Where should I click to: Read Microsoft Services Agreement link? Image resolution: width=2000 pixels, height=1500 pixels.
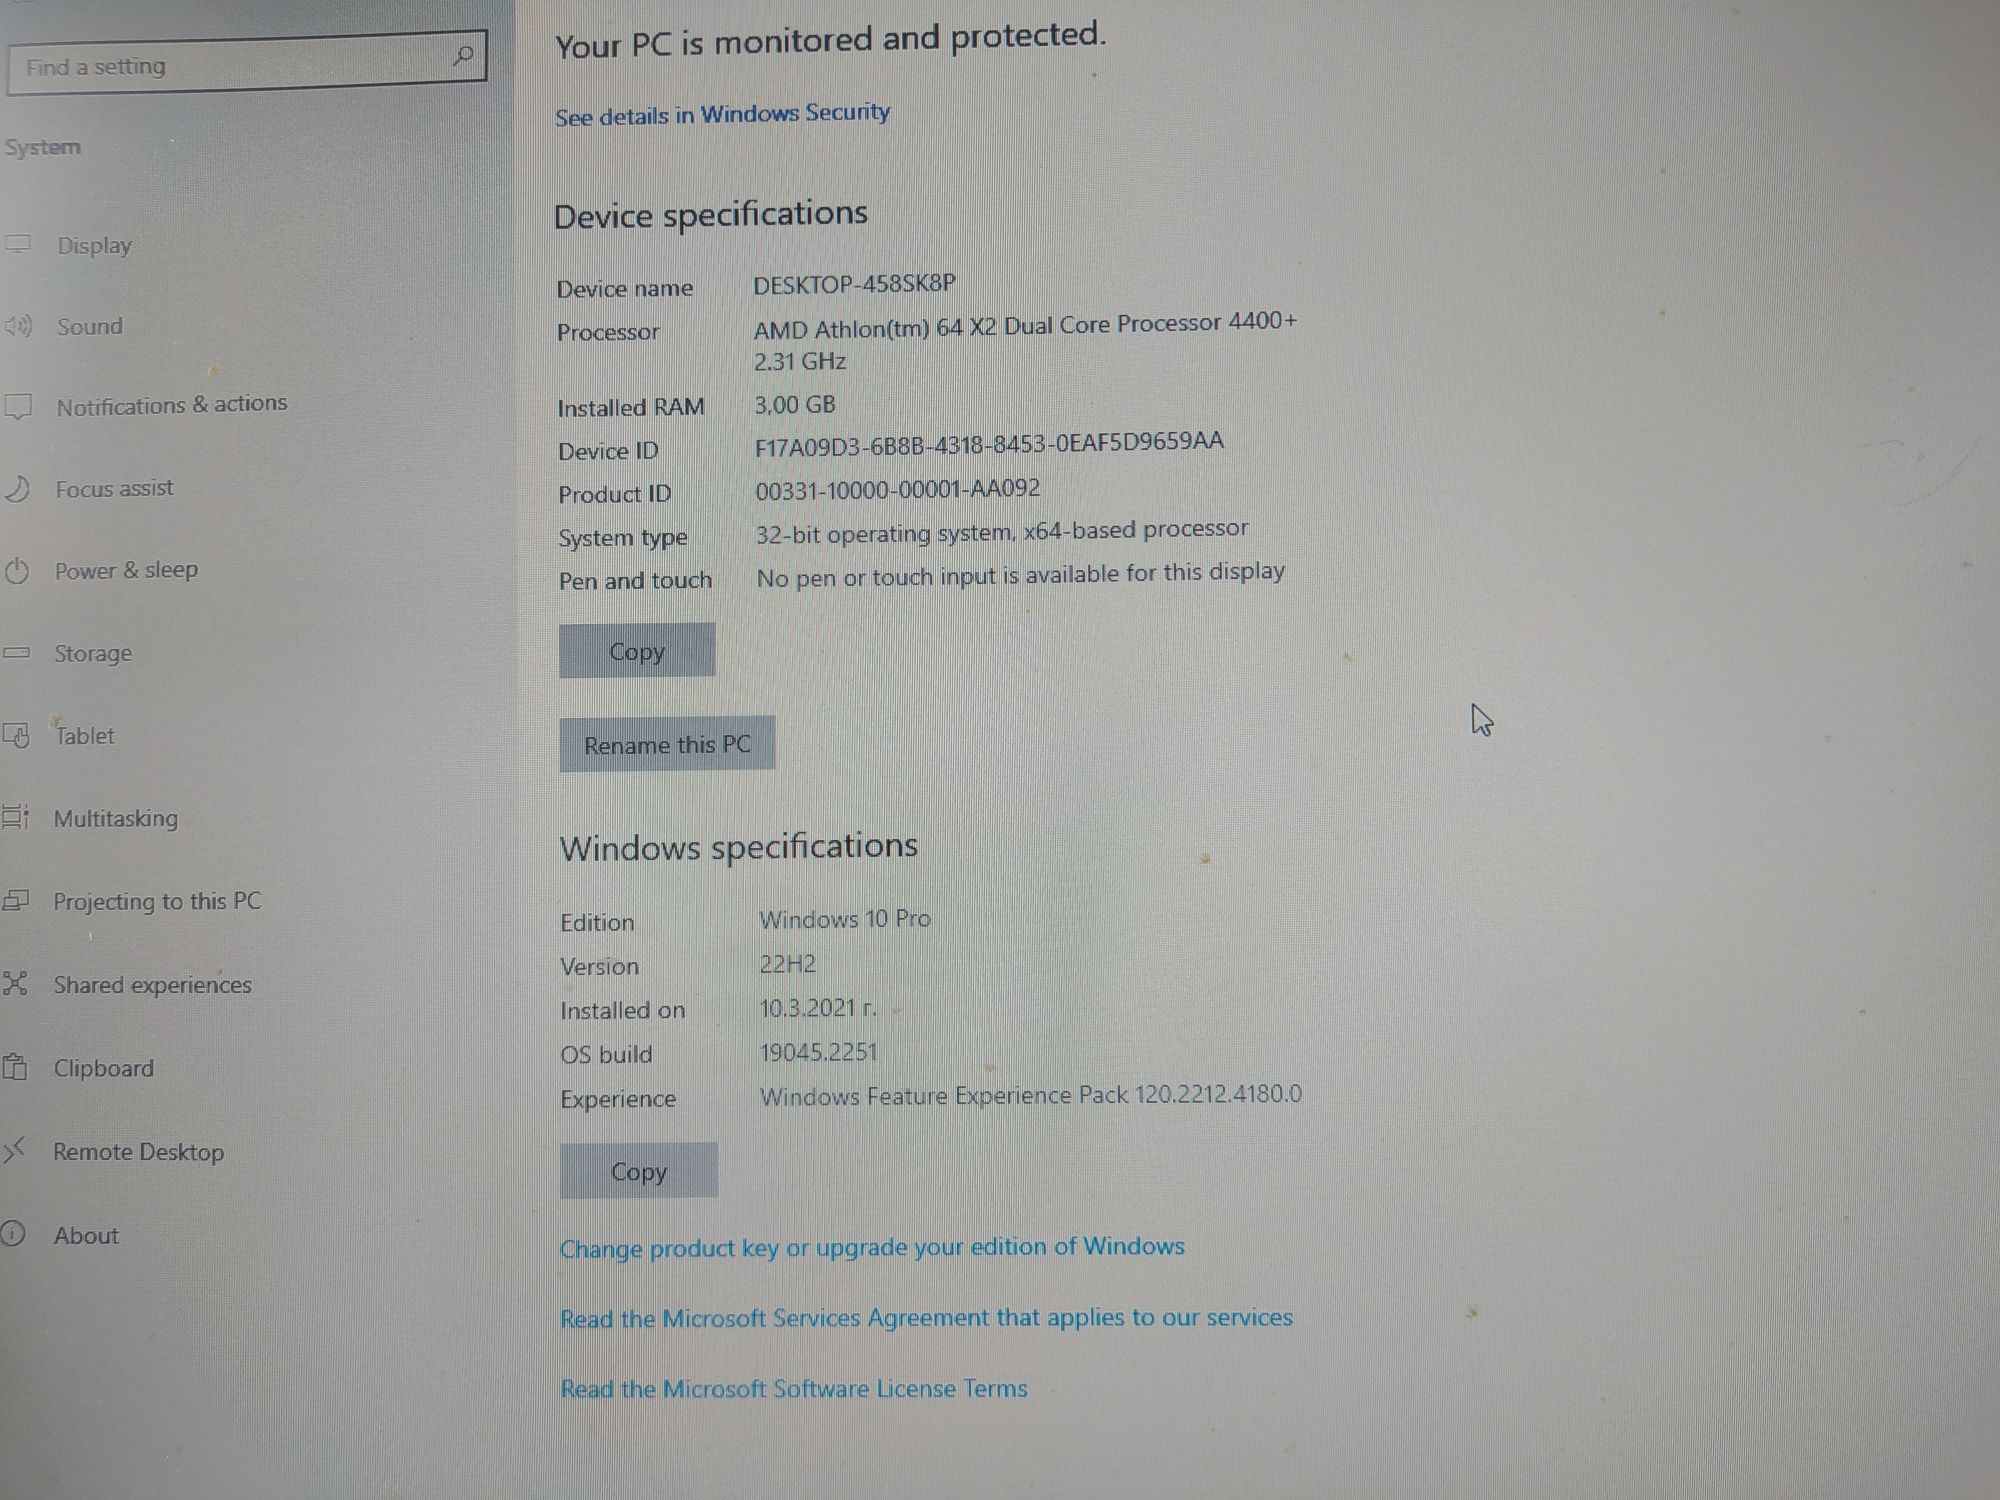pyautogui.click(x=926, y=1317)
